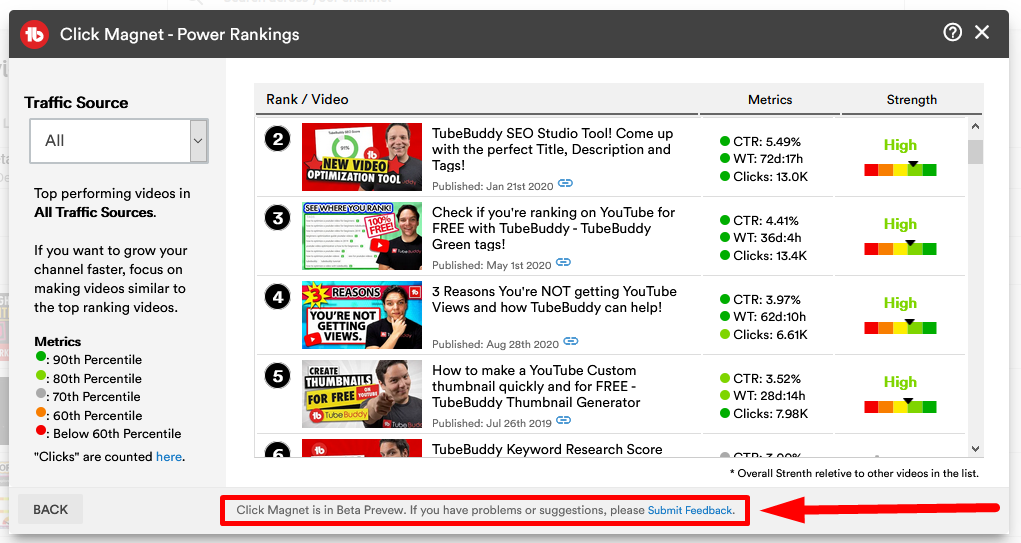
Task: Click the list scrollbar thumb
Action: [x=975, y=151]
